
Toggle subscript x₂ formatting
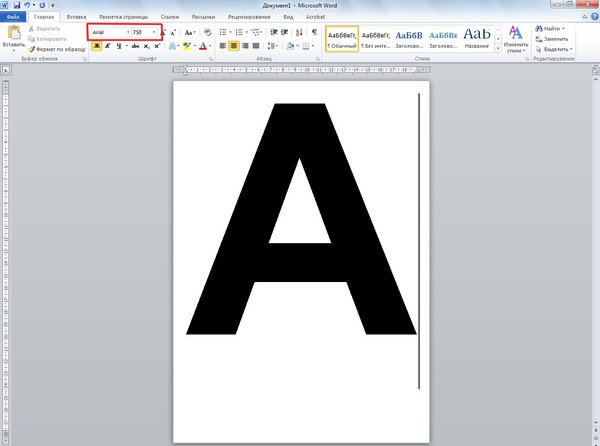146,46
